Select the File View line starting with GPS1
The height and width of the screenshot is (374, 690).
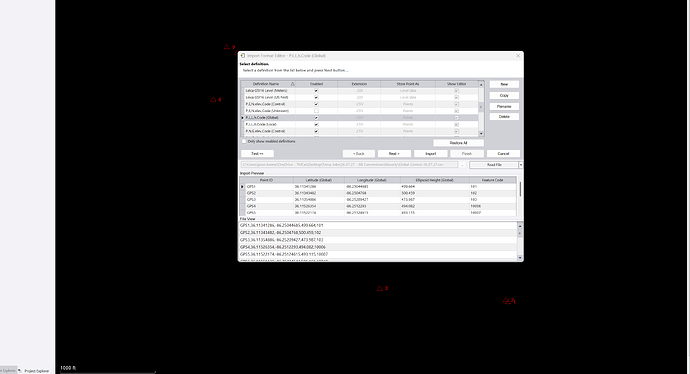point(378,225)
